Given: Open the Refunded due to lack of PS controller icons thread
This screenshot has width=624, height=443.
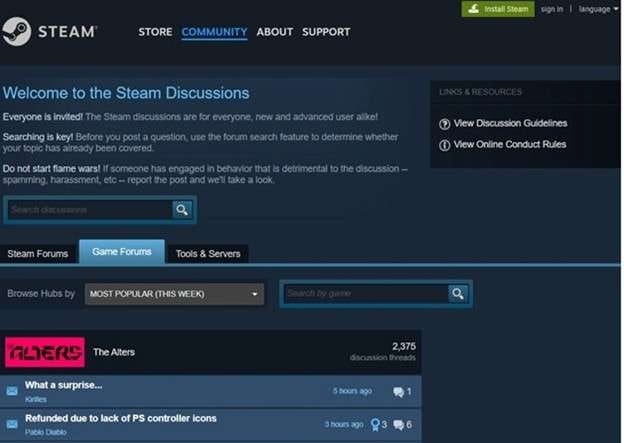Looking at the screenshot, I should tap(121, 418).
